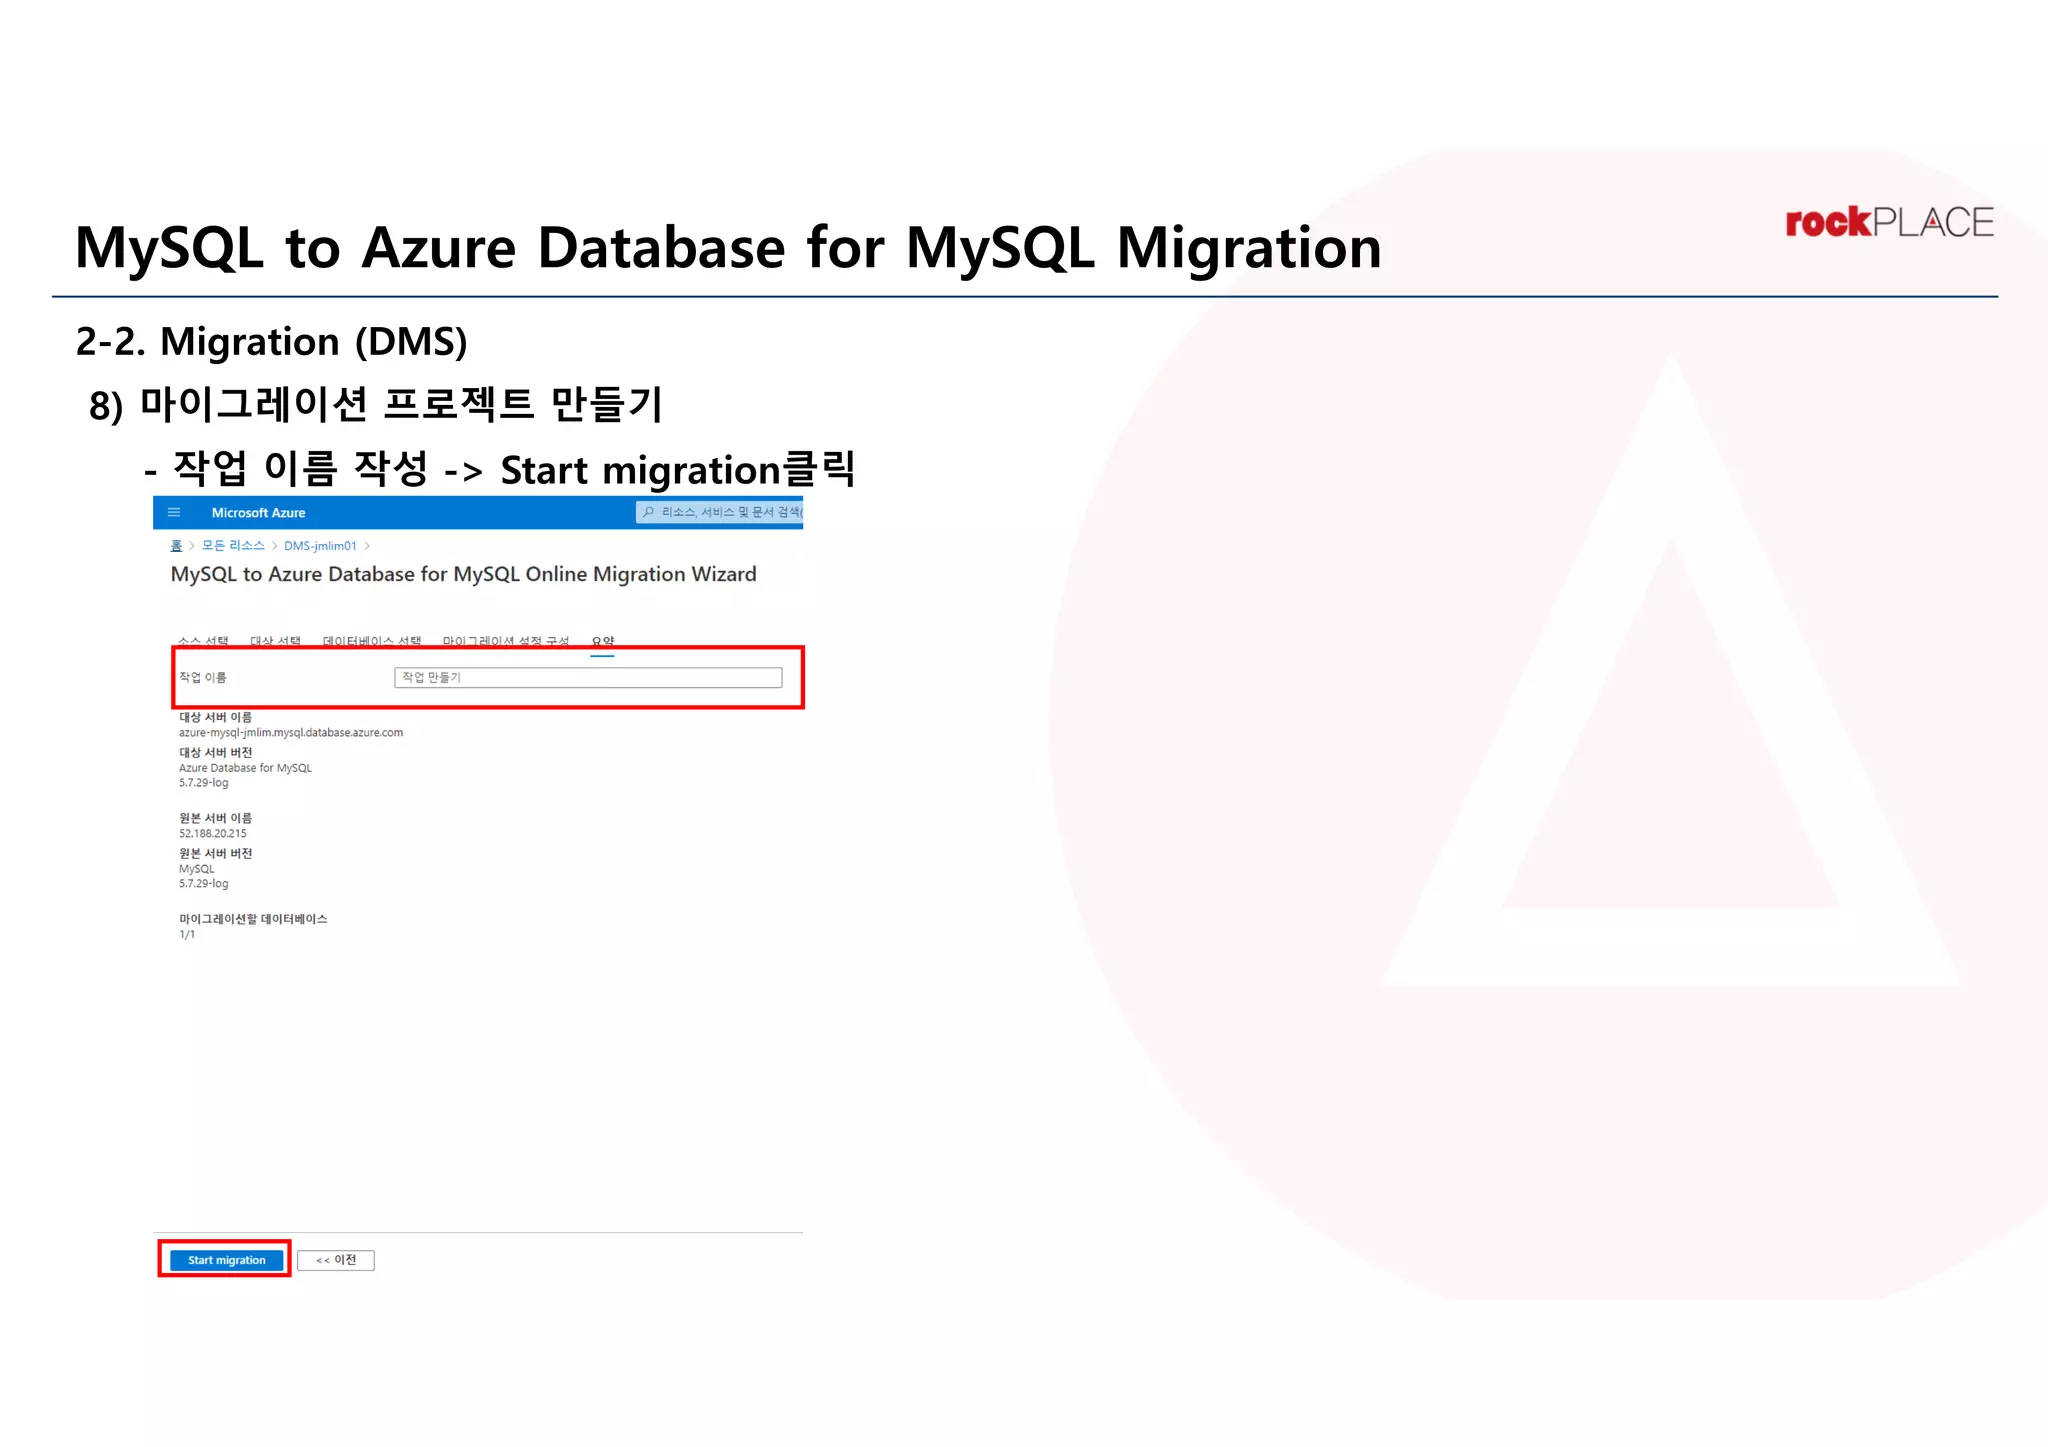The width and height of the screenshot is (2048, 1447).
Task: Go to 홈 breadcrumb link
Action: point(176,546)
